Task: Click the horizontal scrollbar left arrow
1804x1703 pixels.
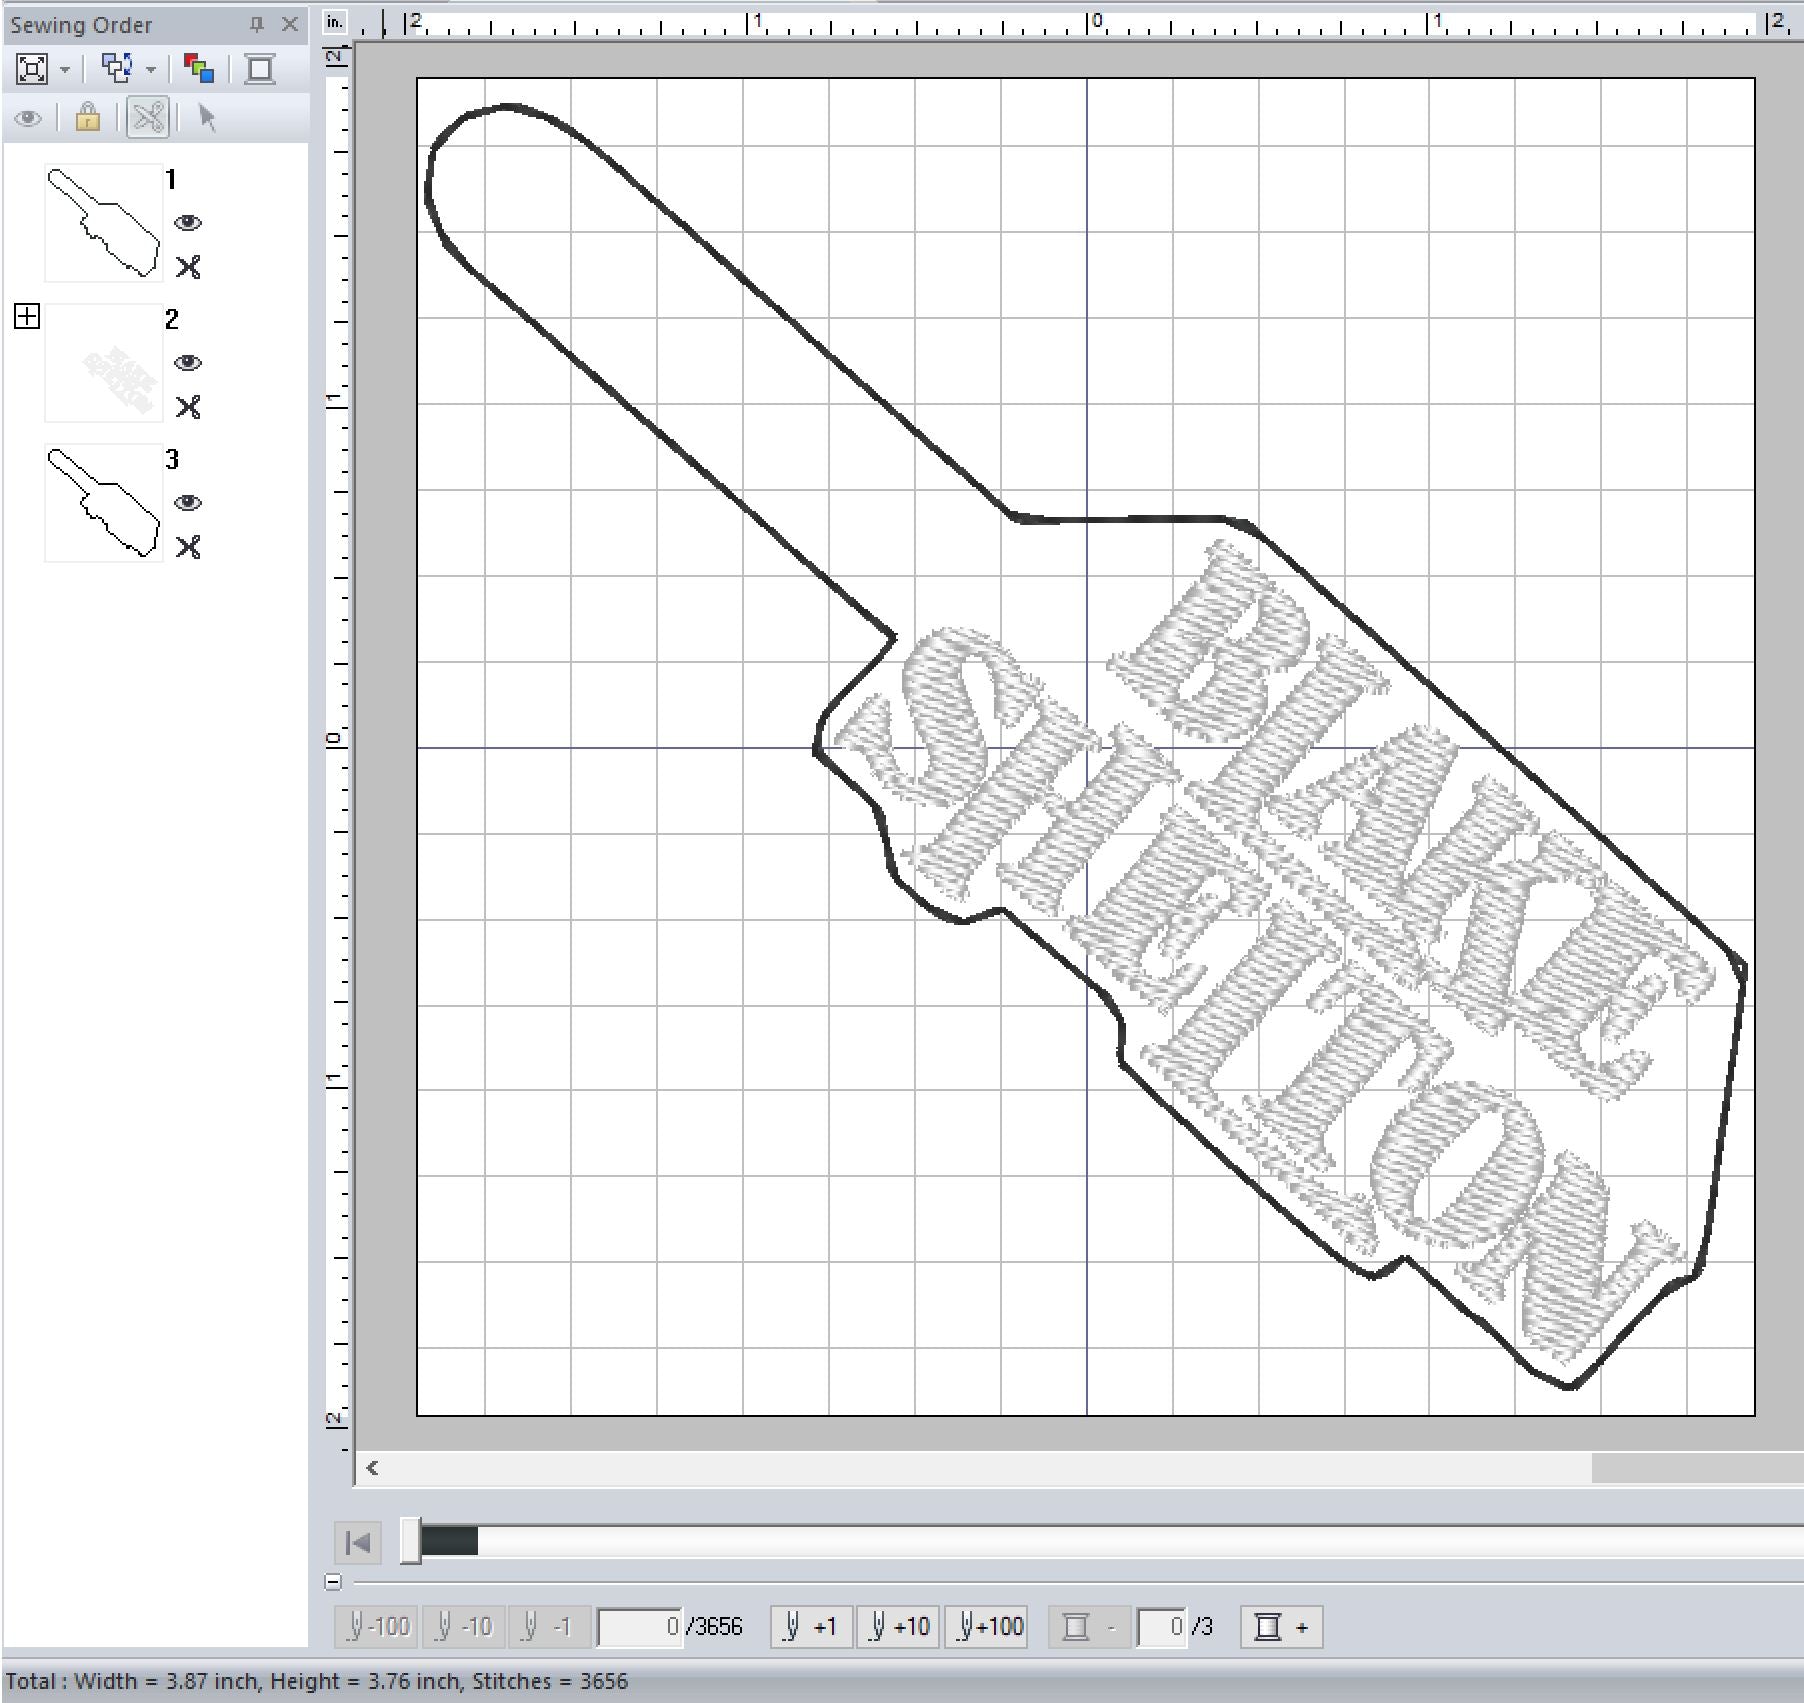Action: pos(372,1468)
